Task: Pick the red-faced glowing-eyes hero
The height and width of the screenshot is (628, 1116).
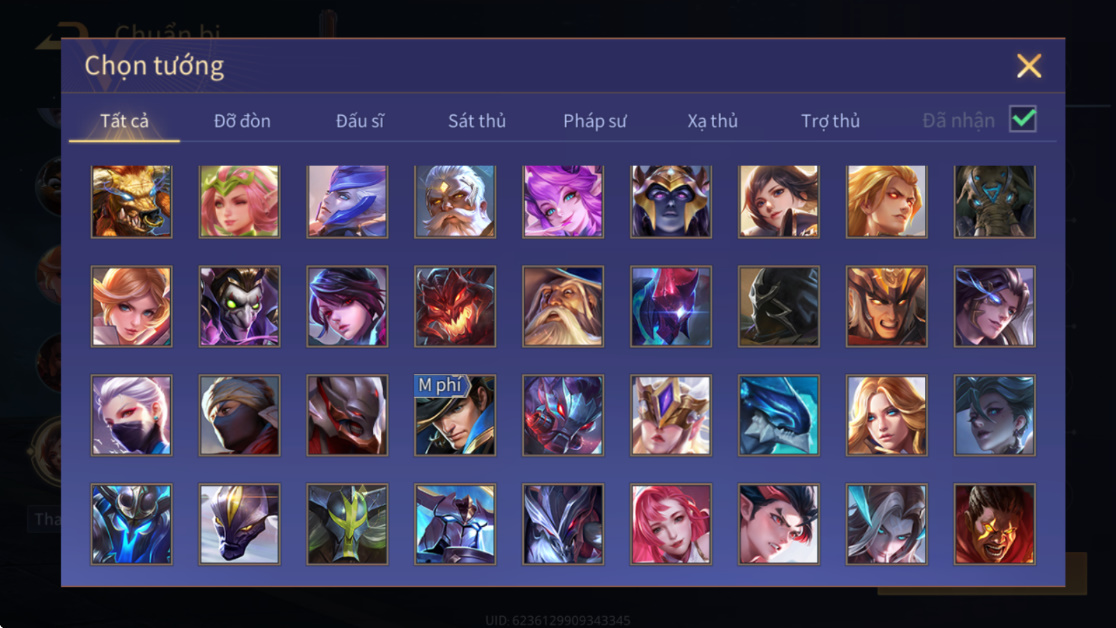Action: (x=994, y=524)
